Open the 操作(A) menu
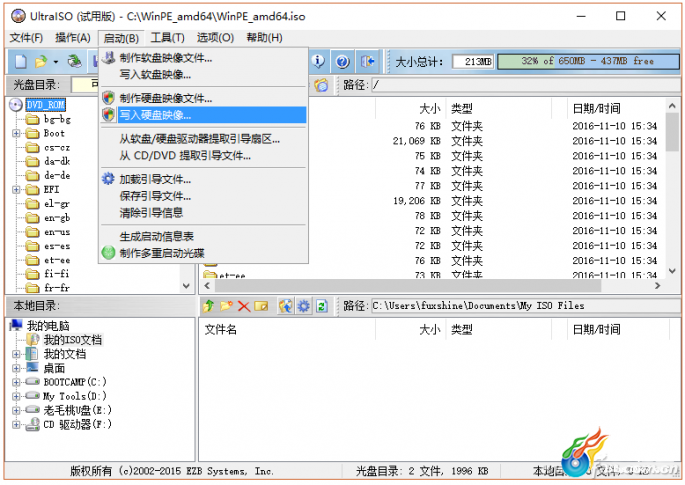The width and height of the screenshot is (685, 485). (x=73, y=38)
